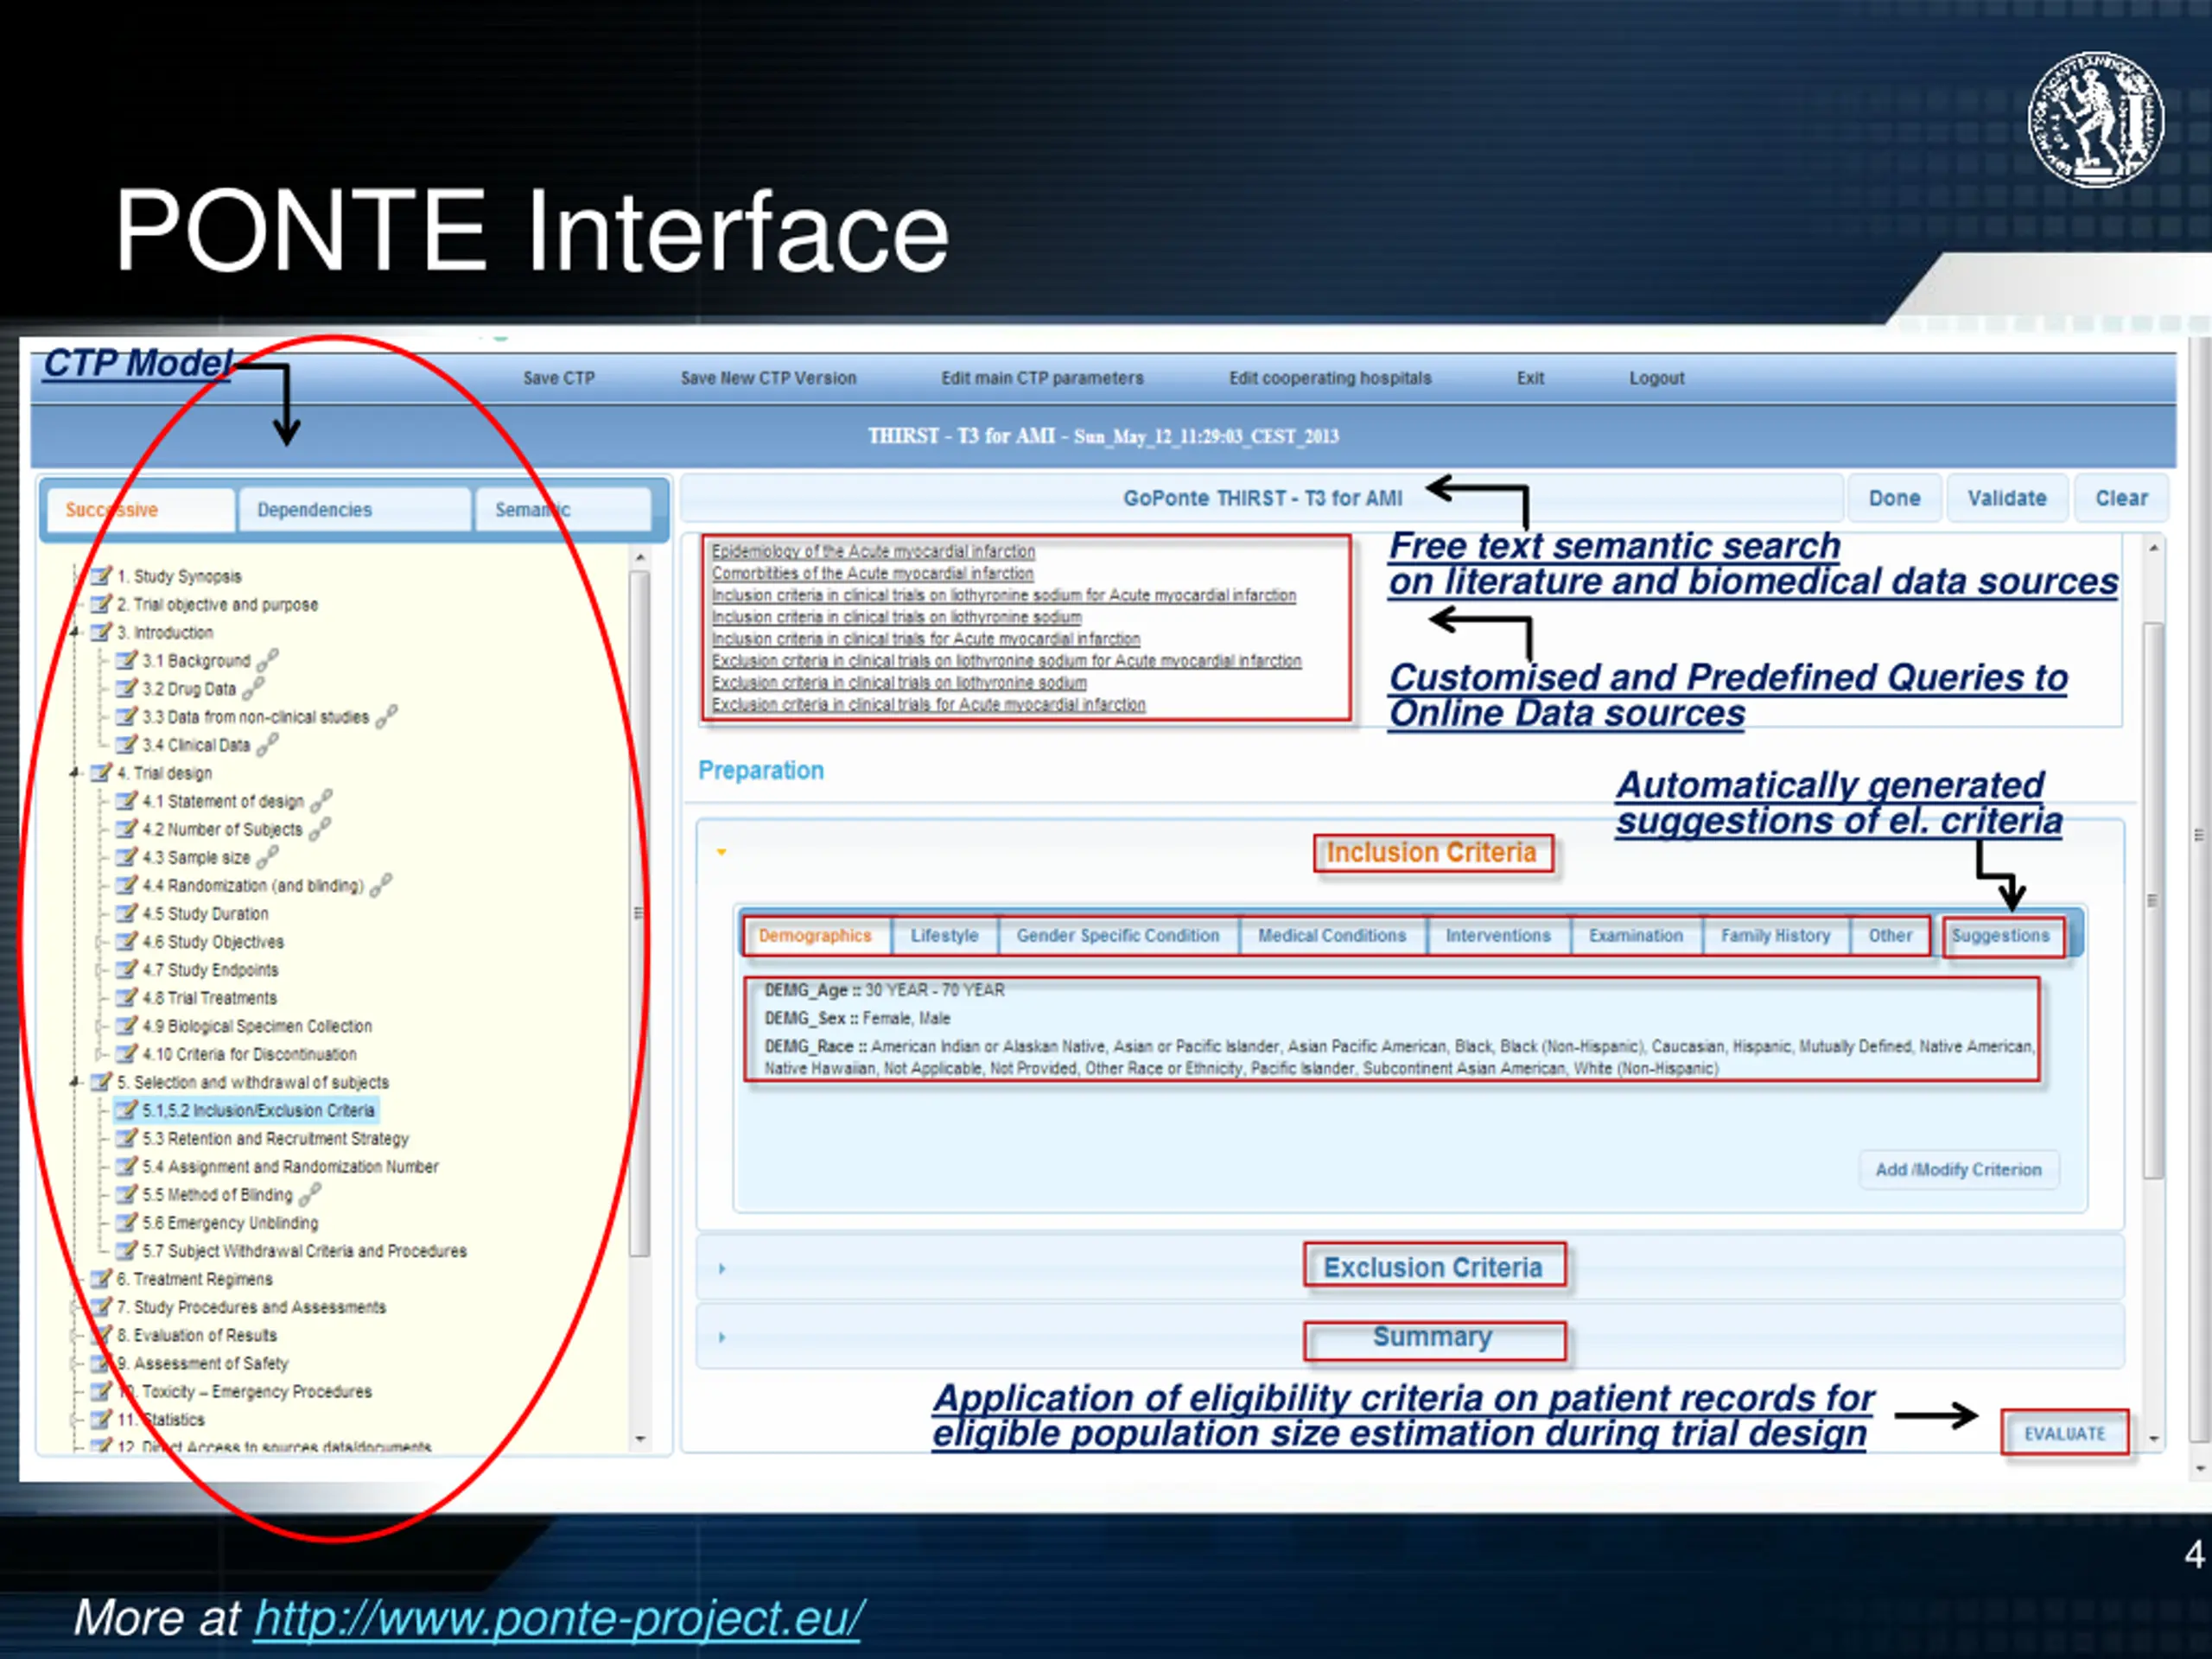Click edit icon of 2. Trial objective and purpose
2212x1659 pixels.
pyautogui.click(x=101, y=604)
